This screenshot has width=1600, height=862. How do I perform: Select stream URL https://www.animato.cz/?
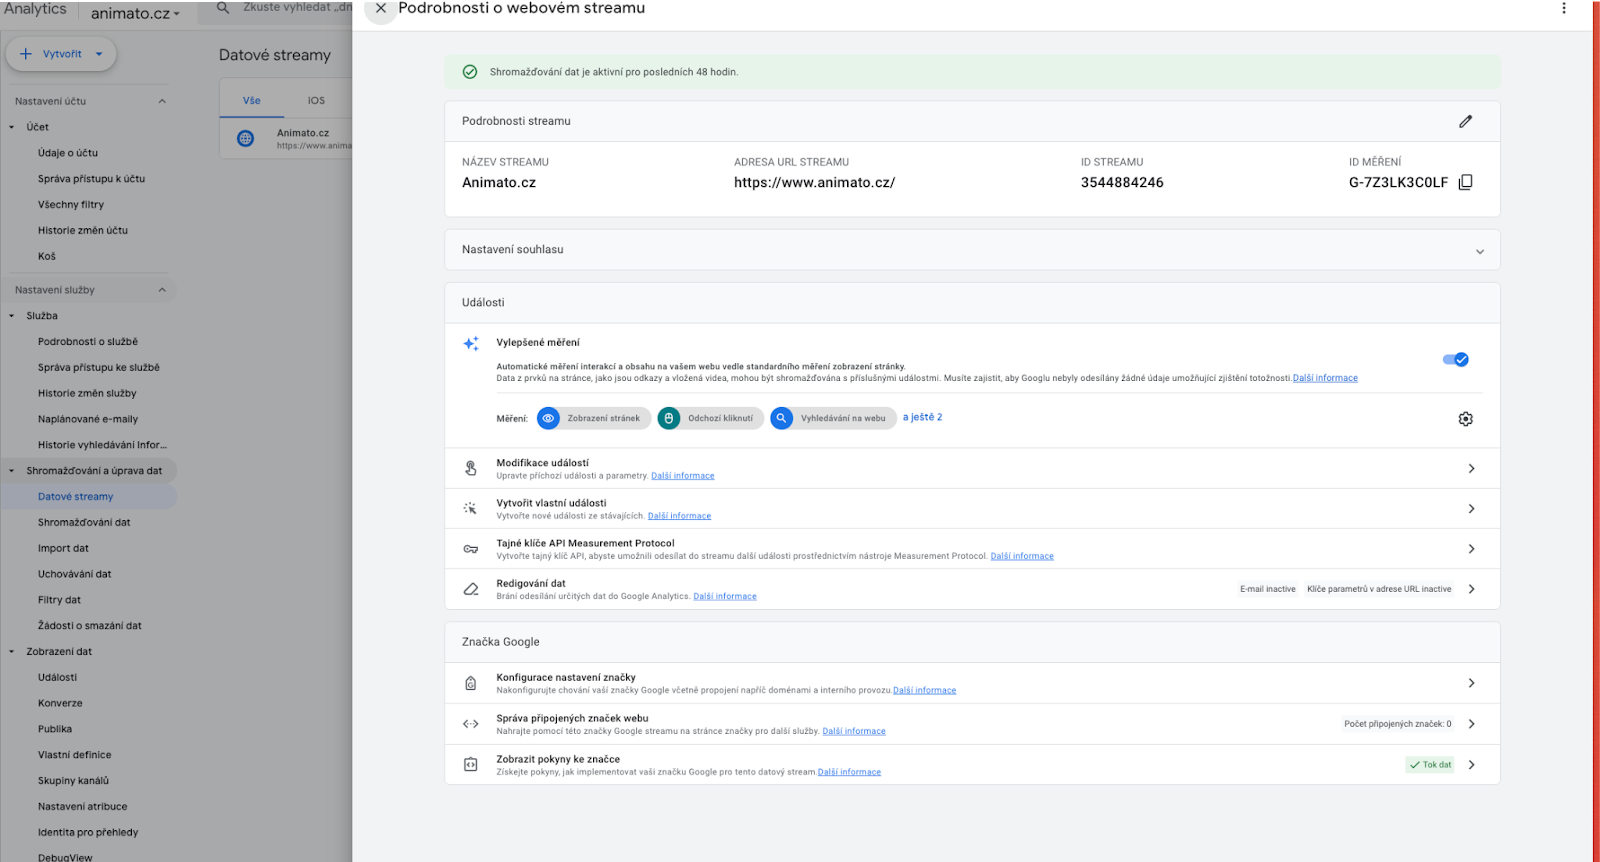click(x=814, y=182)
